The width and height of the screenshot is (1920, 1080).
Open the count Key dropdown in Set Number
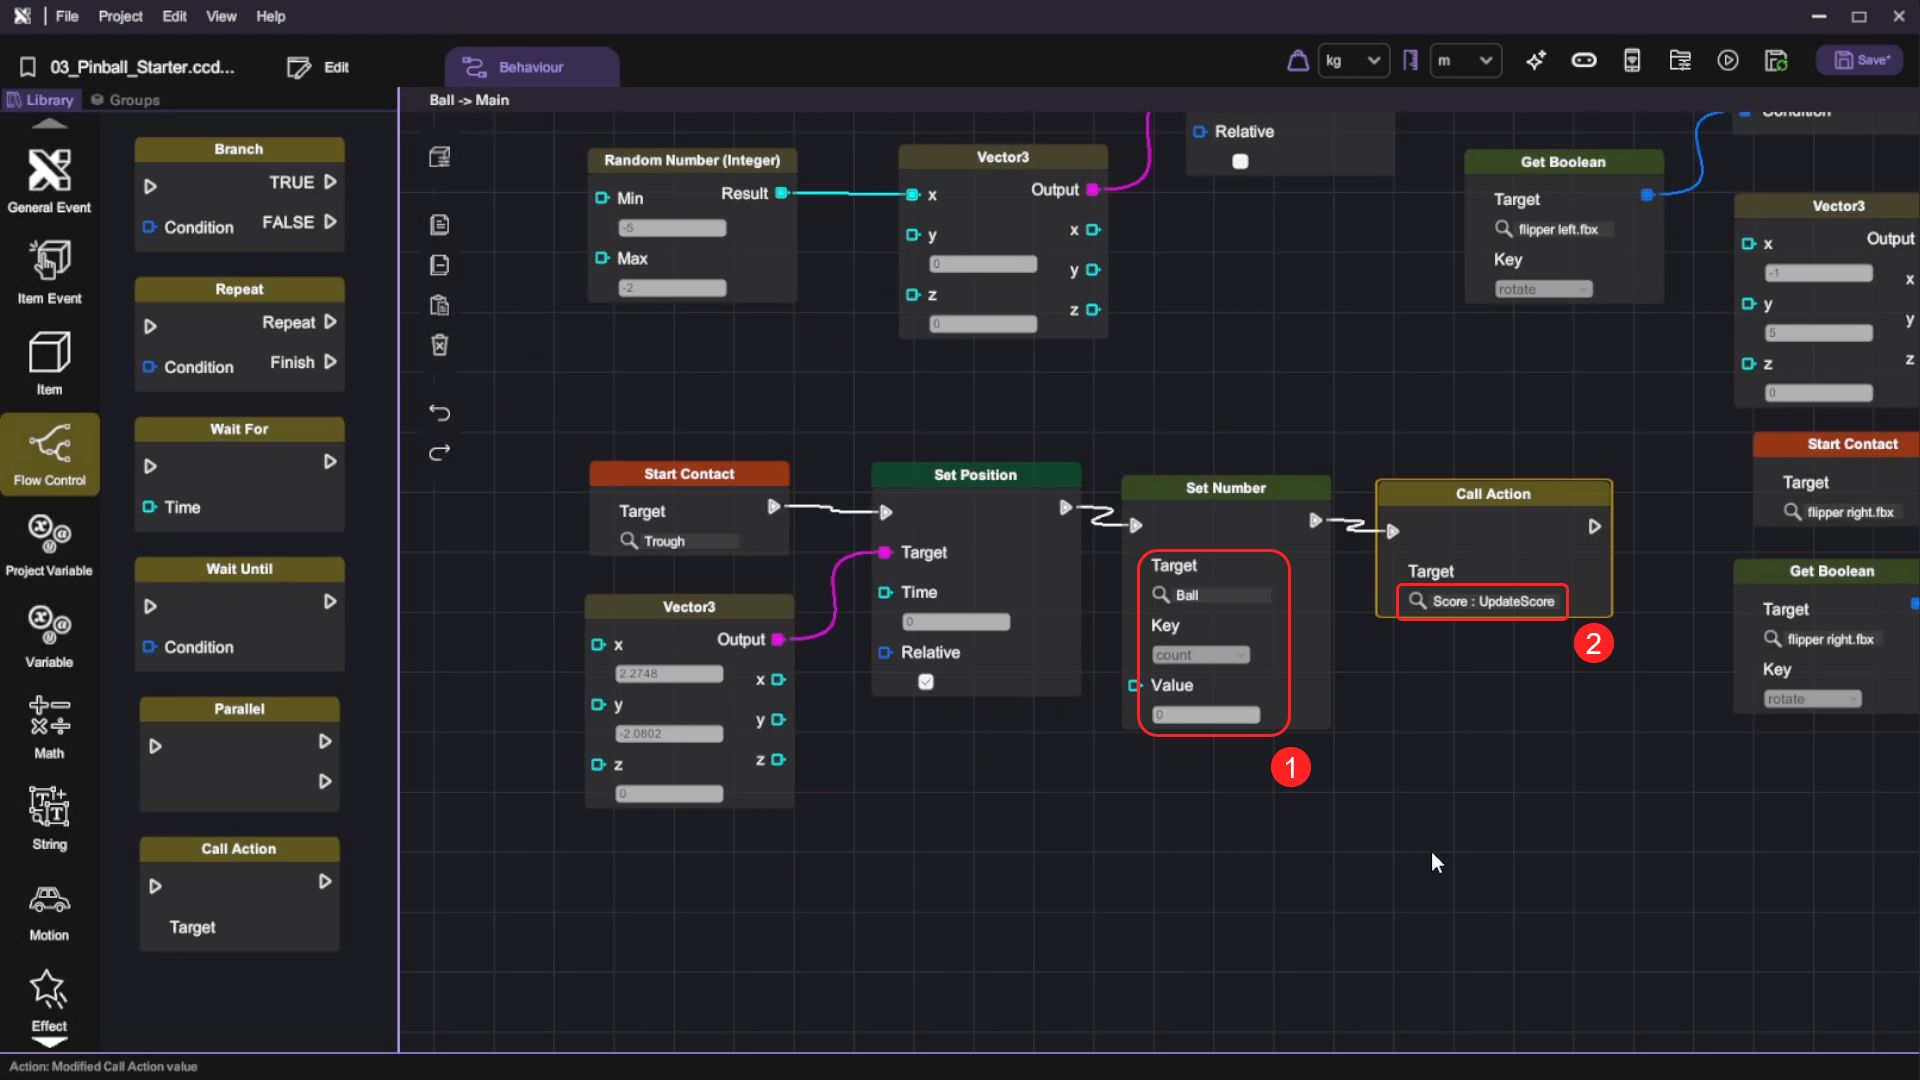[1201, 655]
